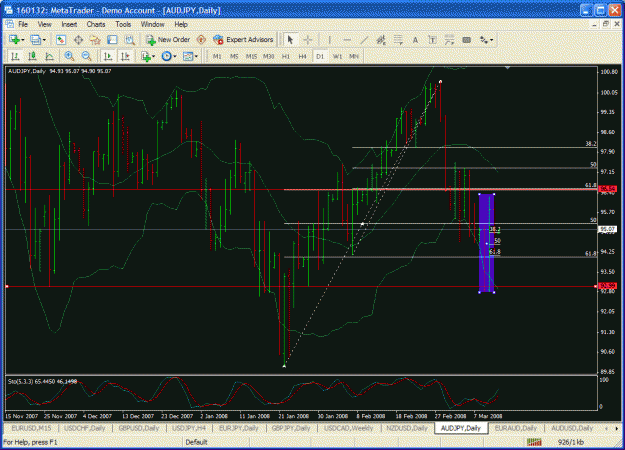
Task: Click the Templates chart icon
Action: tap(187, 56)
